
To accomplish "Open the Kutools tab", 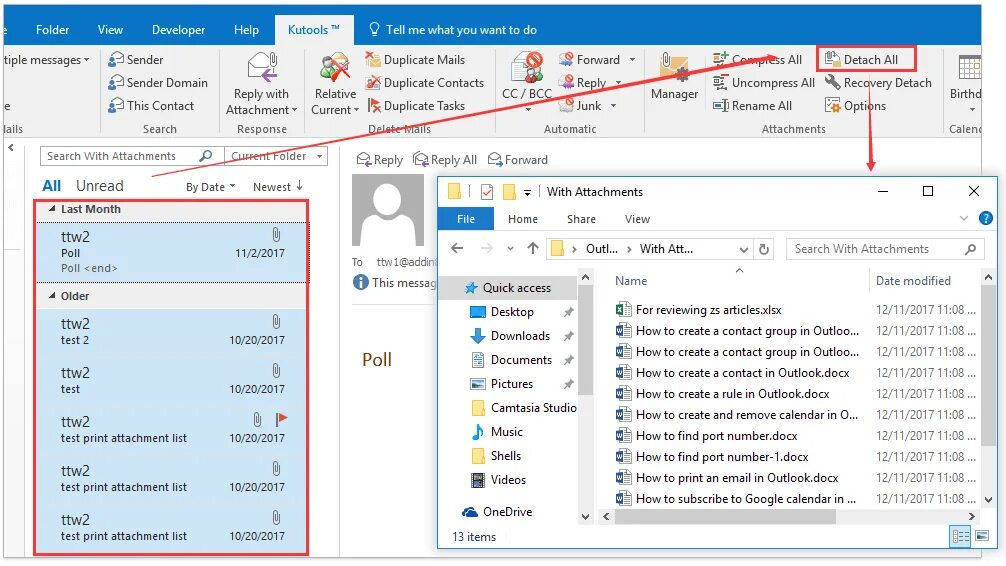I will pyautogui.click(x=313, y=30).
